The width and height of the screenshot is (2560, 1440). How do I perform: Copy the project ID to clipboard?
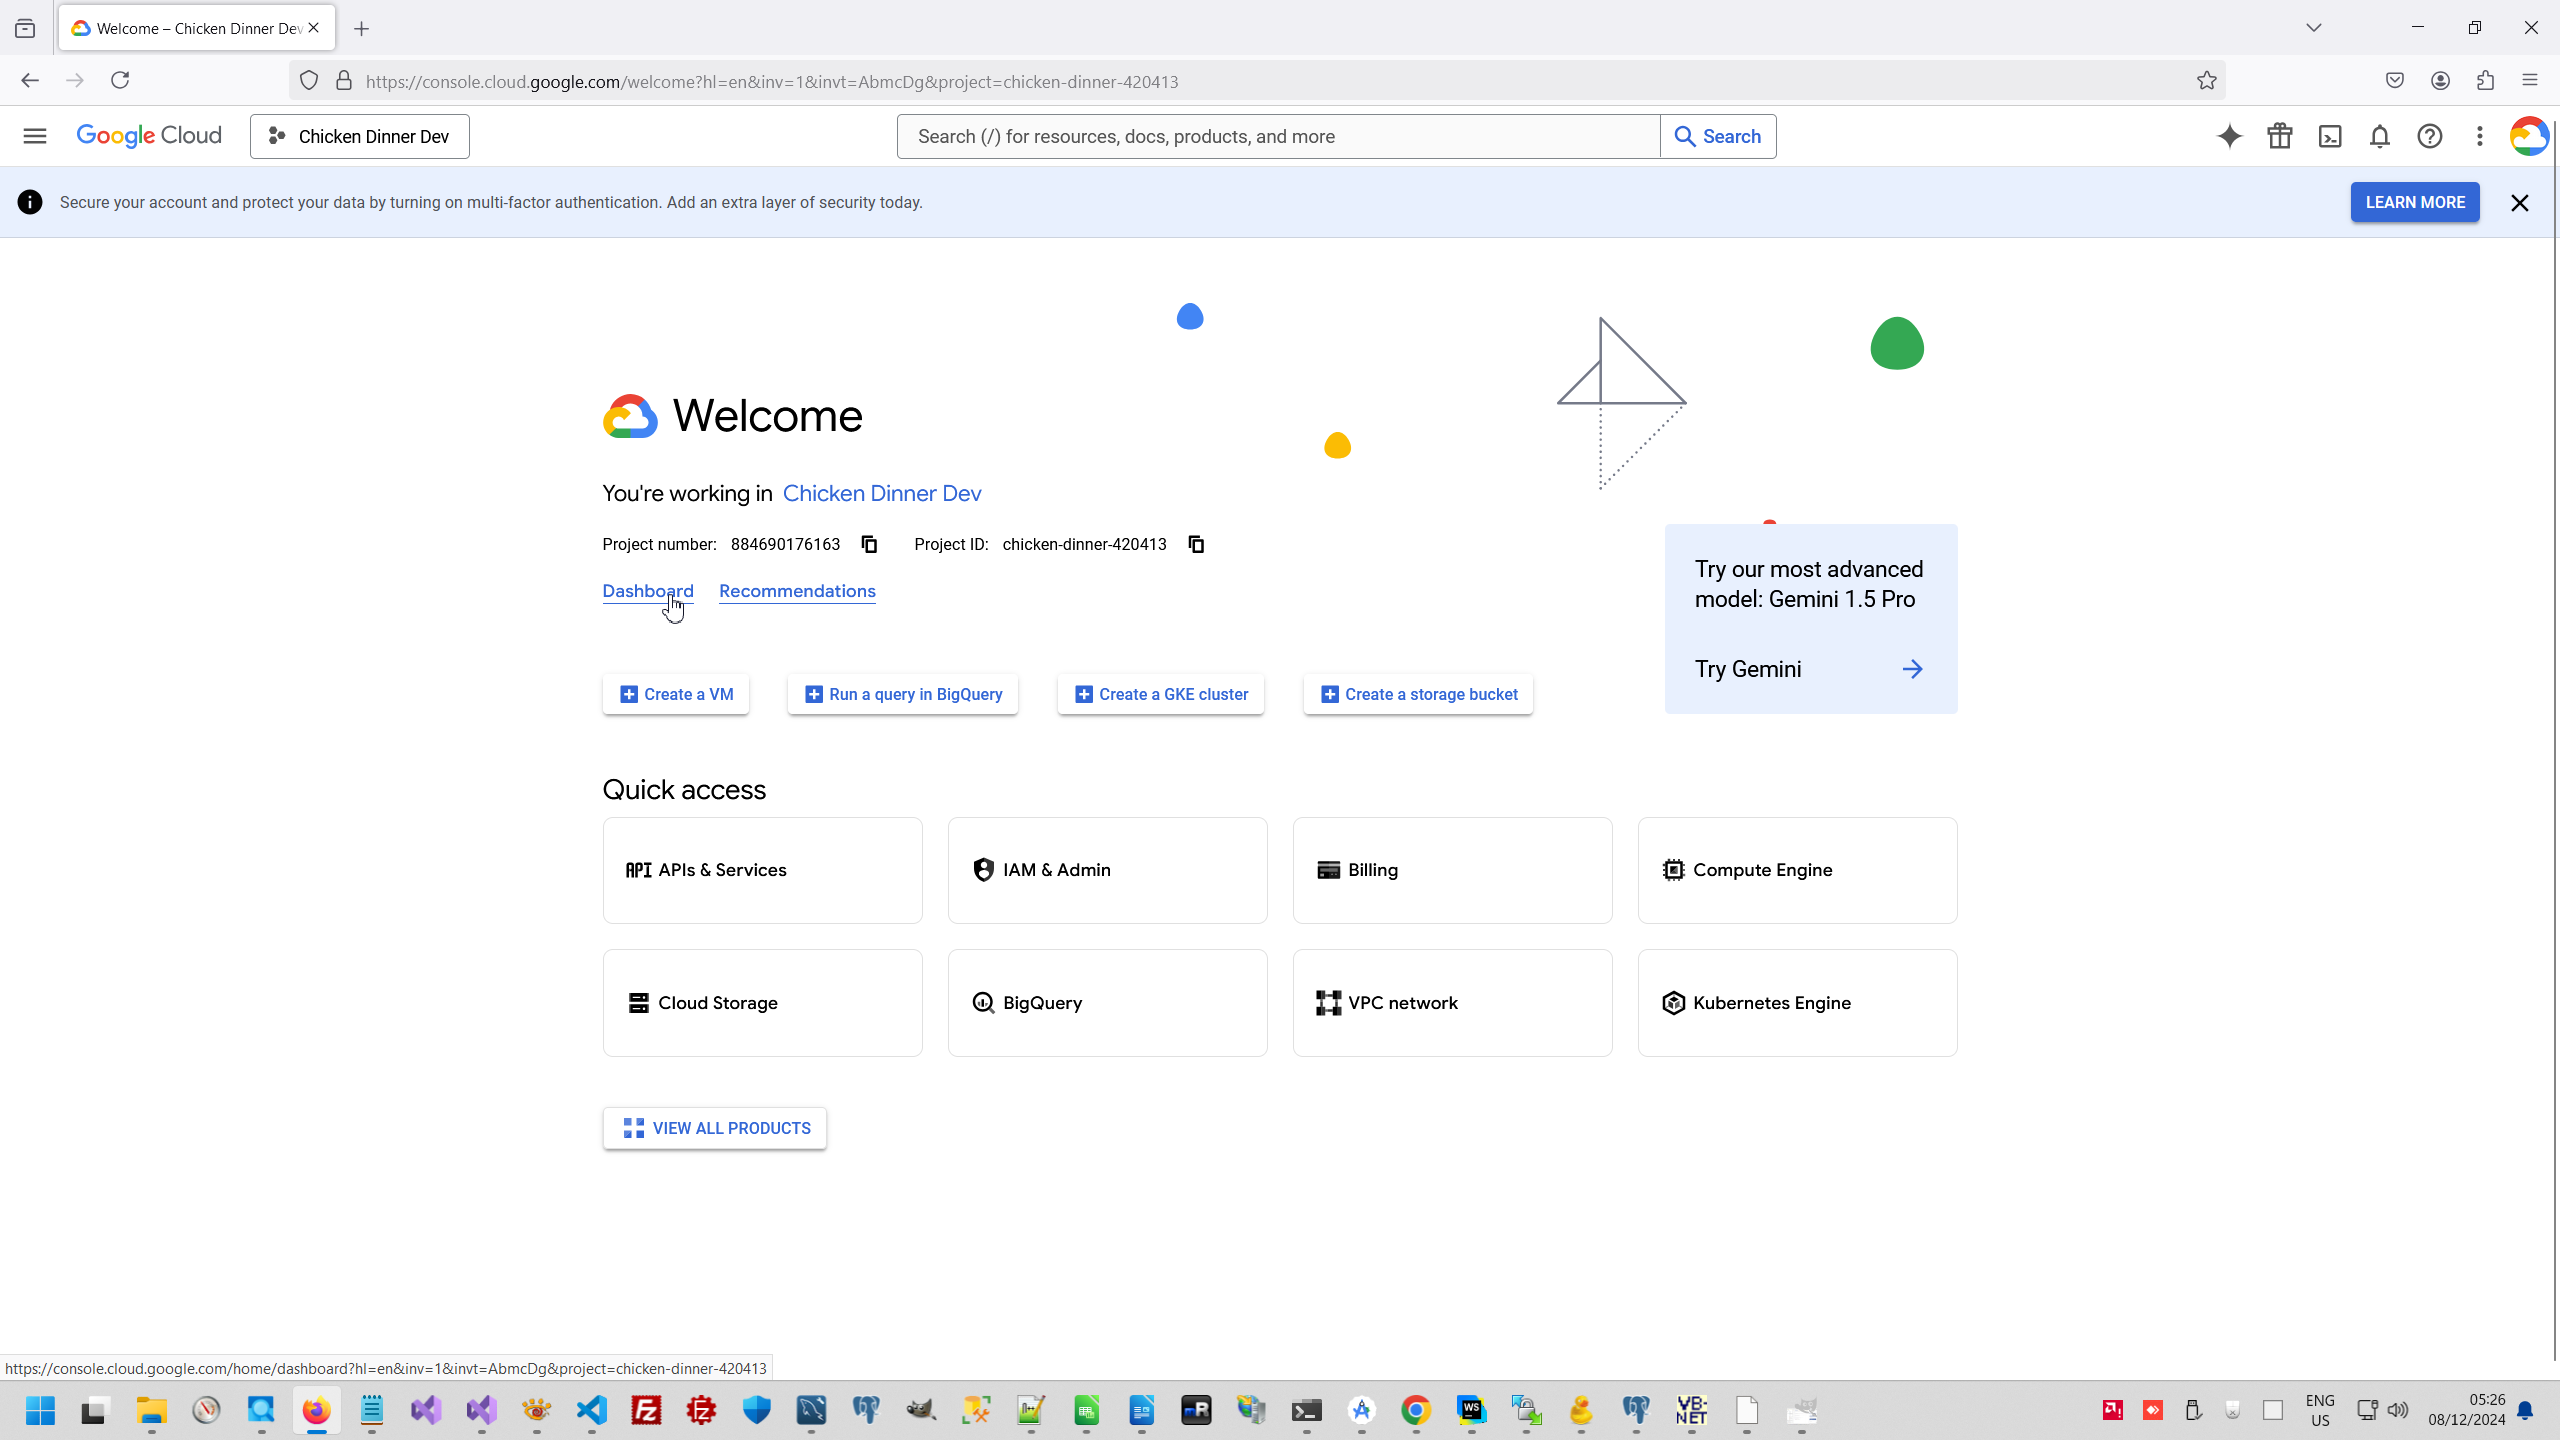(x=1196, y=544)
